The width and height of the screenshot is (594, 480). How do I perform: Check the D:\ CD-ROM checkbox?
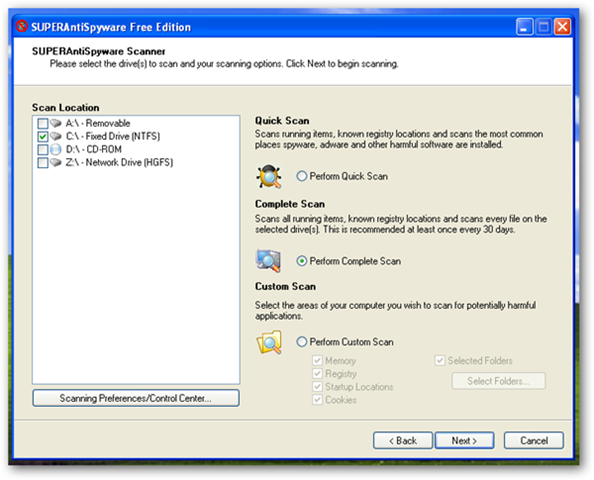pos(43,150)
